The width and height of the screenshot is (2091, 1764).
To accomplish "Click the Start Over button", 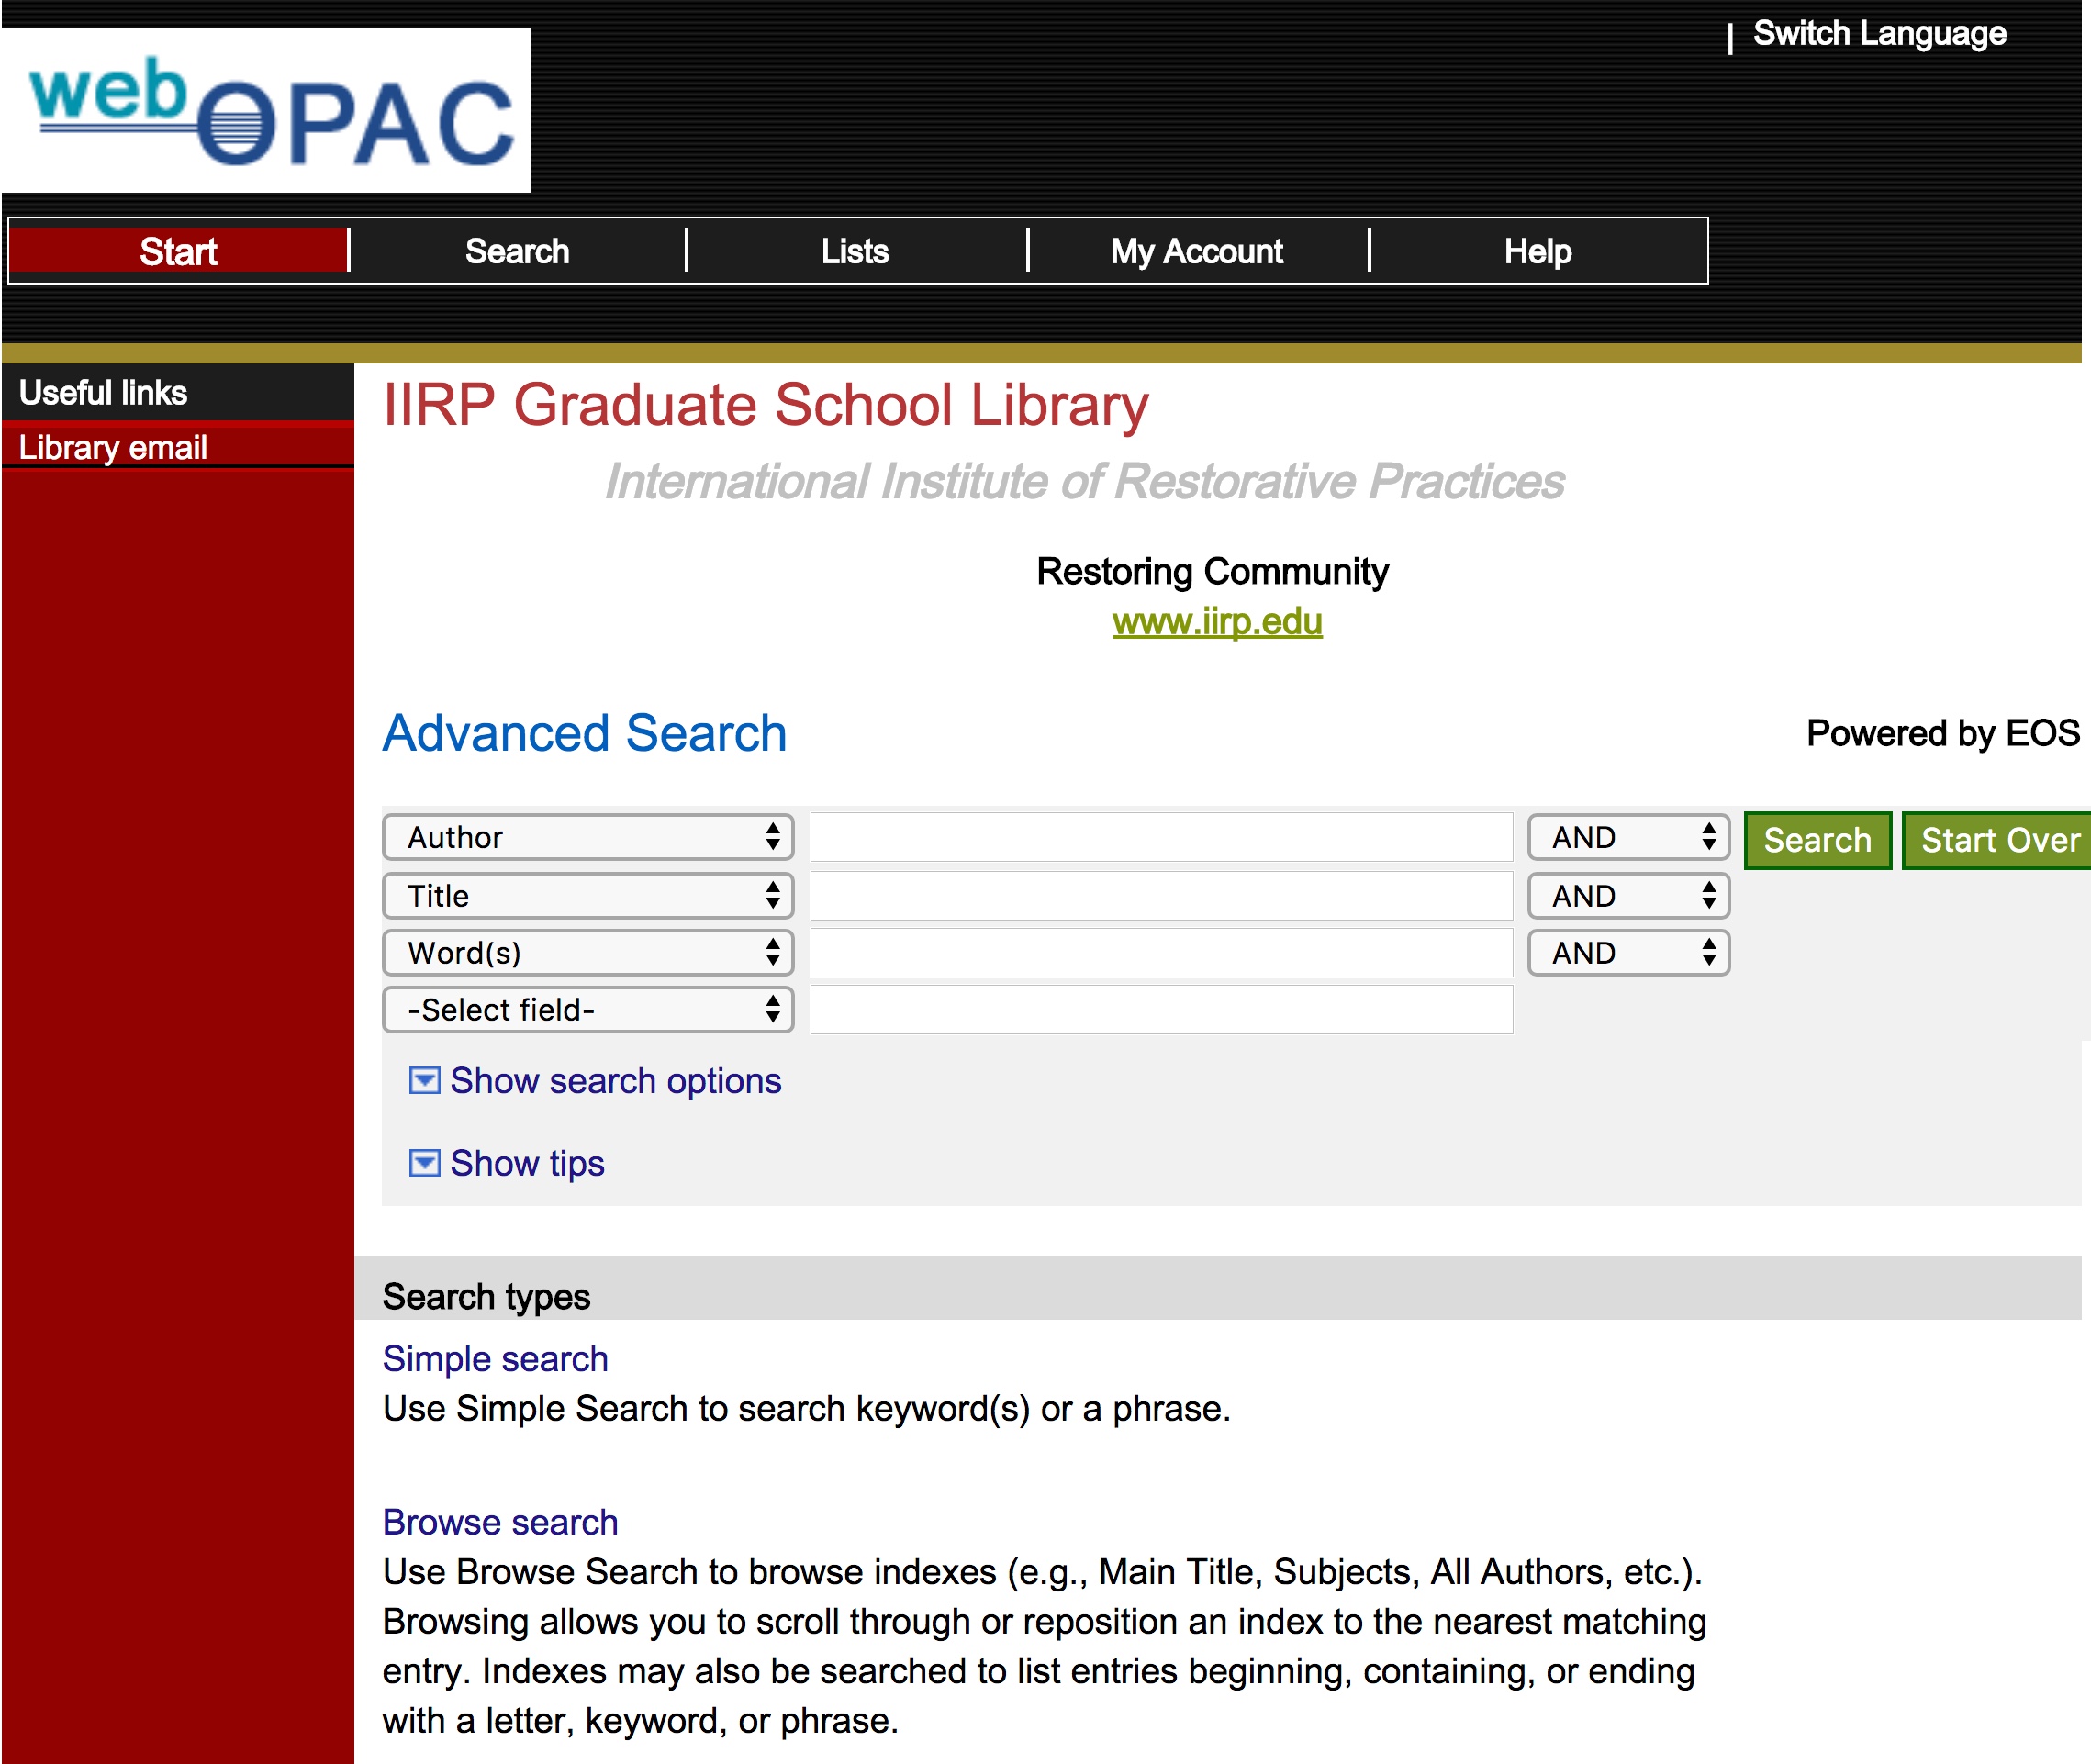I will 1997,840.
